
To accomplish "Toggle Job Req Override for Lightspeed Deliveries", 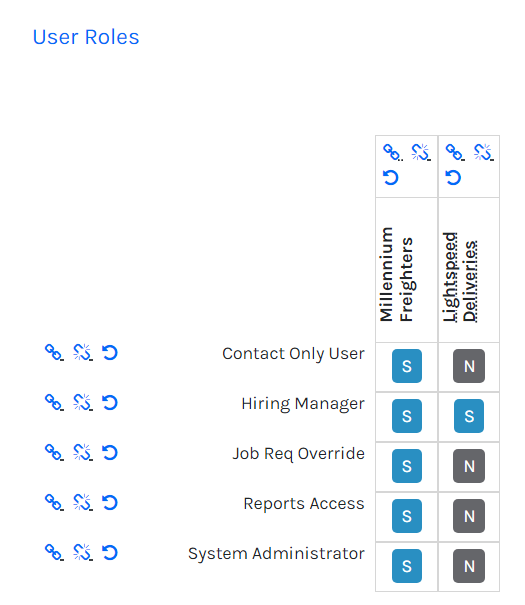I will tap(469, 466).
